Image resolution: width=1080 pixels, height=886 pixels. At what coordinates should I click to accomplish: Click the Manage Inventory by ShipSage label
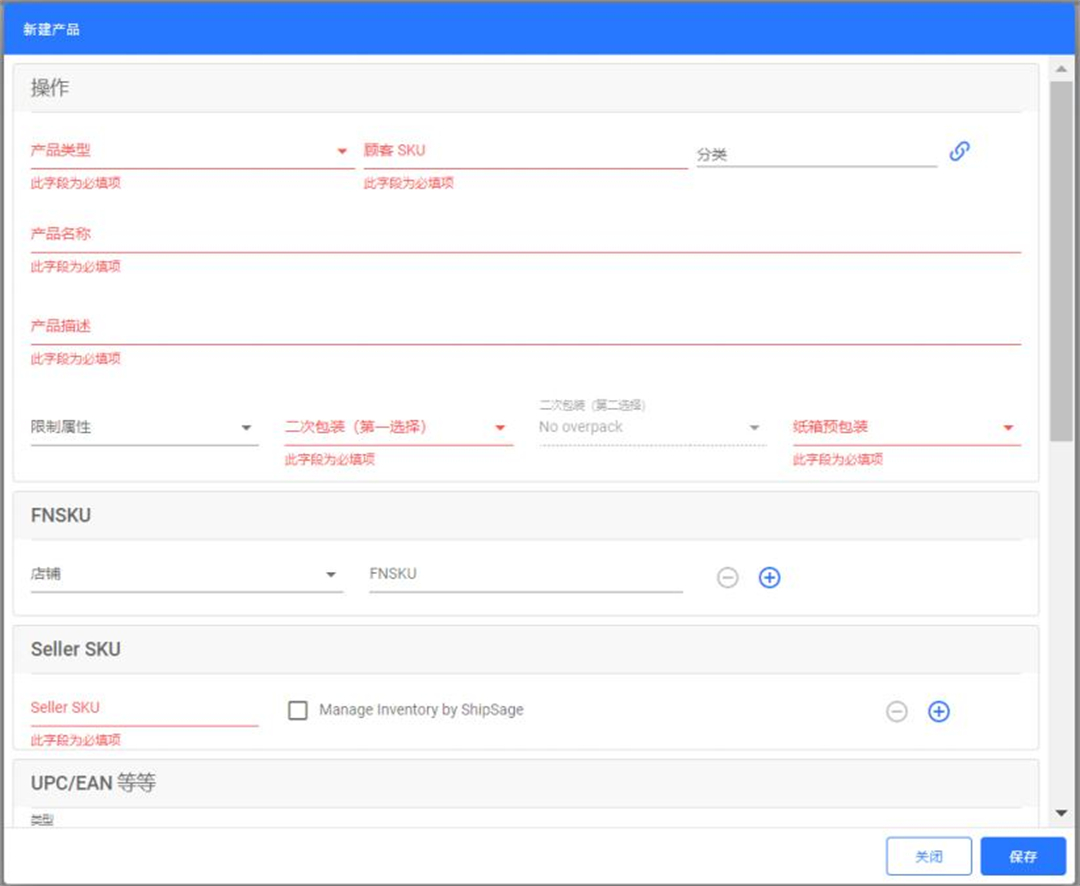[x=421, y=710]
